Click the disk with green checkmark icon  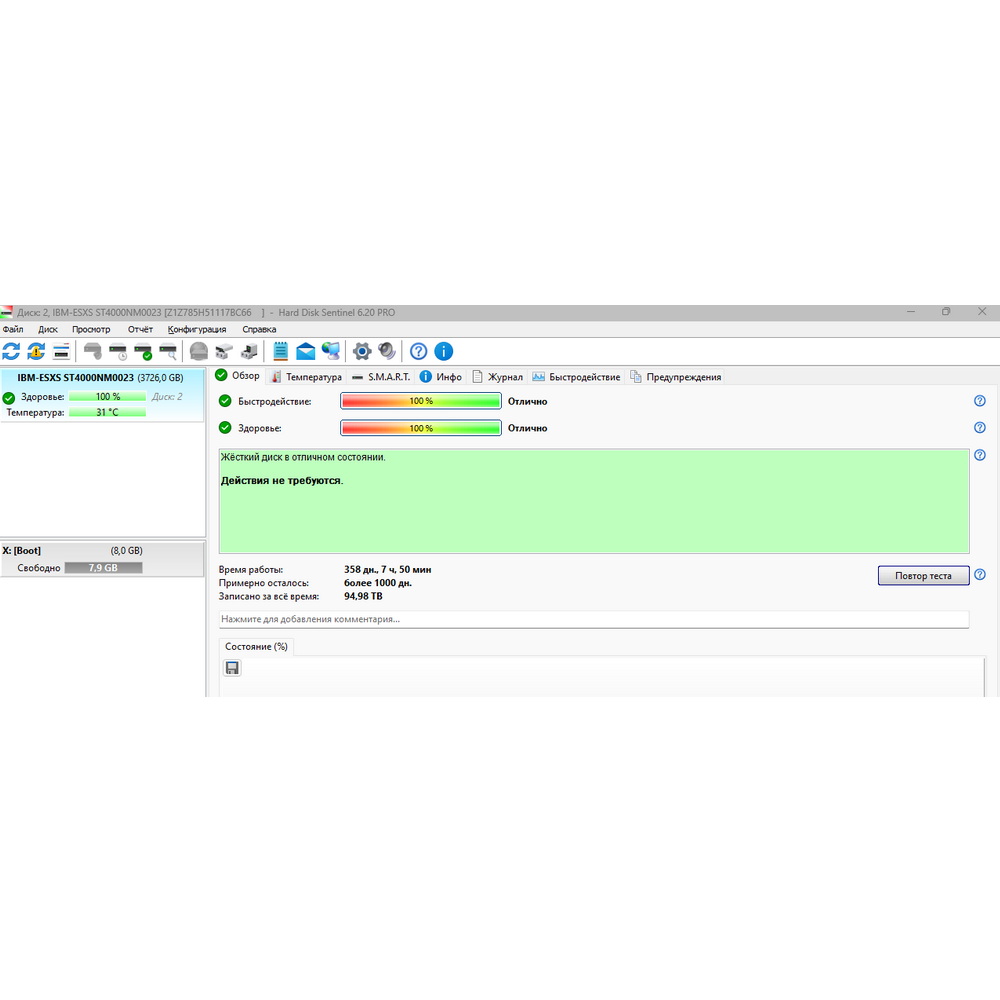point(143,351)
